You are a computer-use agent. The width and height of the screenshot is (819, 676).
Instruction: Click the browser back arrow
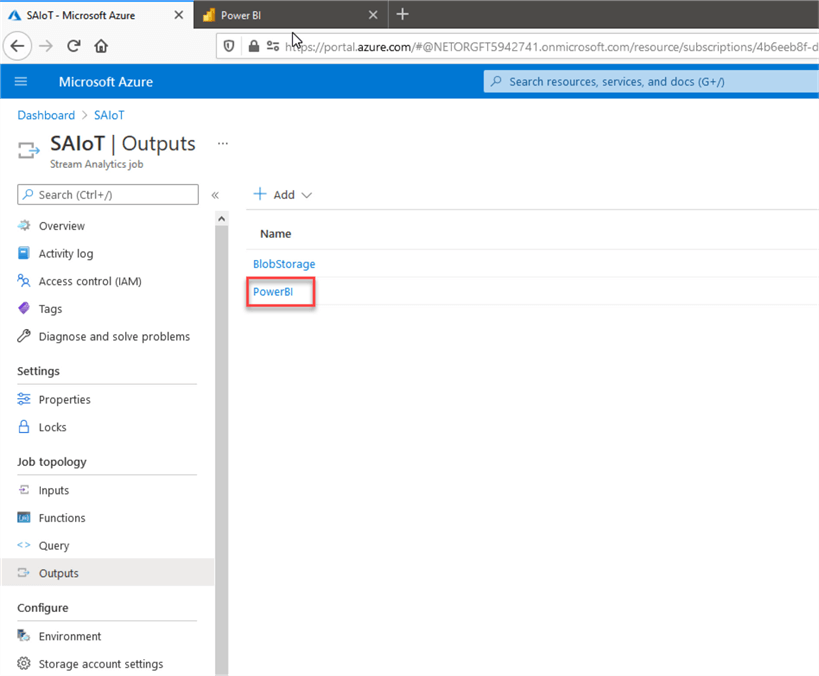(17, 46)
